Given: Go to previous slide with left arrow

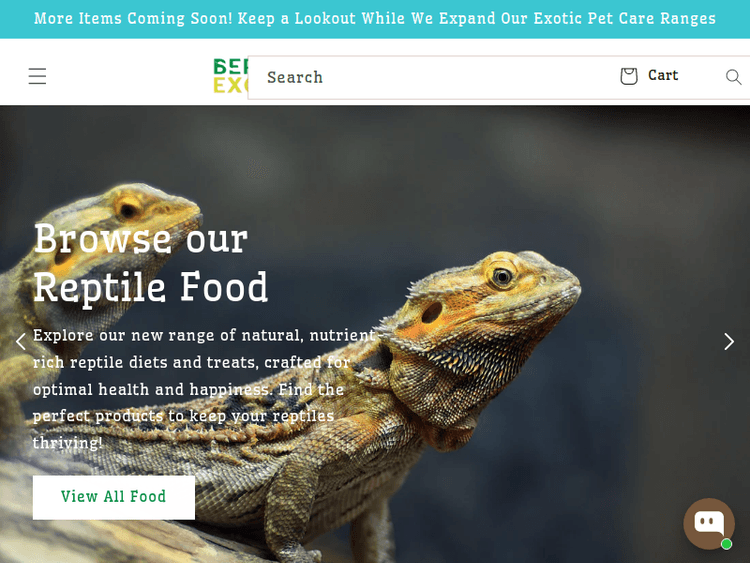Looking at the screenshot, I should [21, 342].
